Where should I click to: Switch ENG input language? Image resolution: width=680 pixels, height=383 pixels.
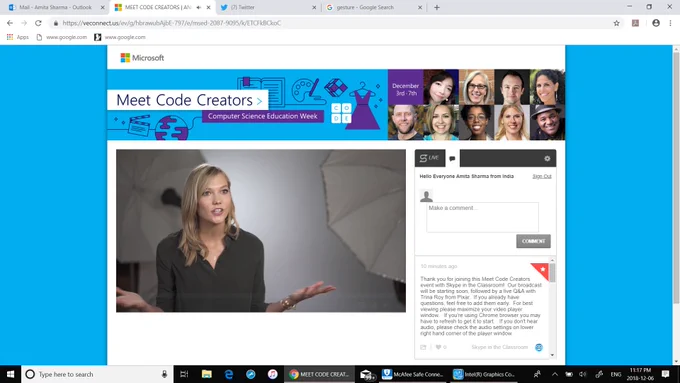tap(615, 374)
